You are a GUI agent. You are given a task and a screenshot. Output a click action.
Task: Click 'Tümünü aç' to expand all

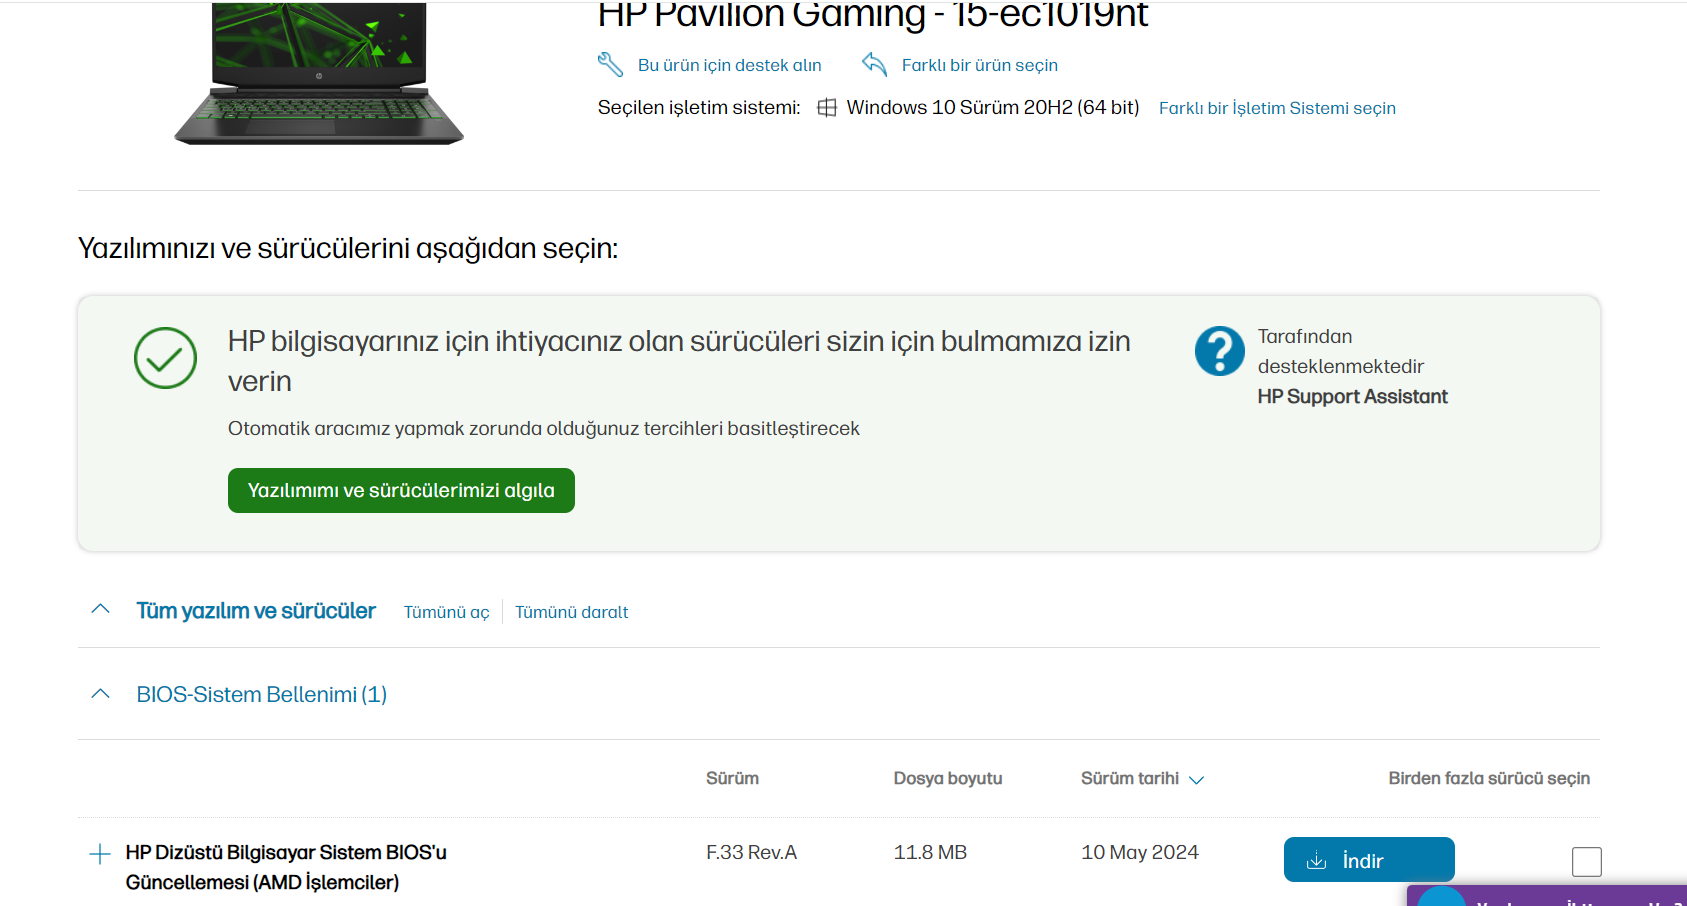point(447,612)
